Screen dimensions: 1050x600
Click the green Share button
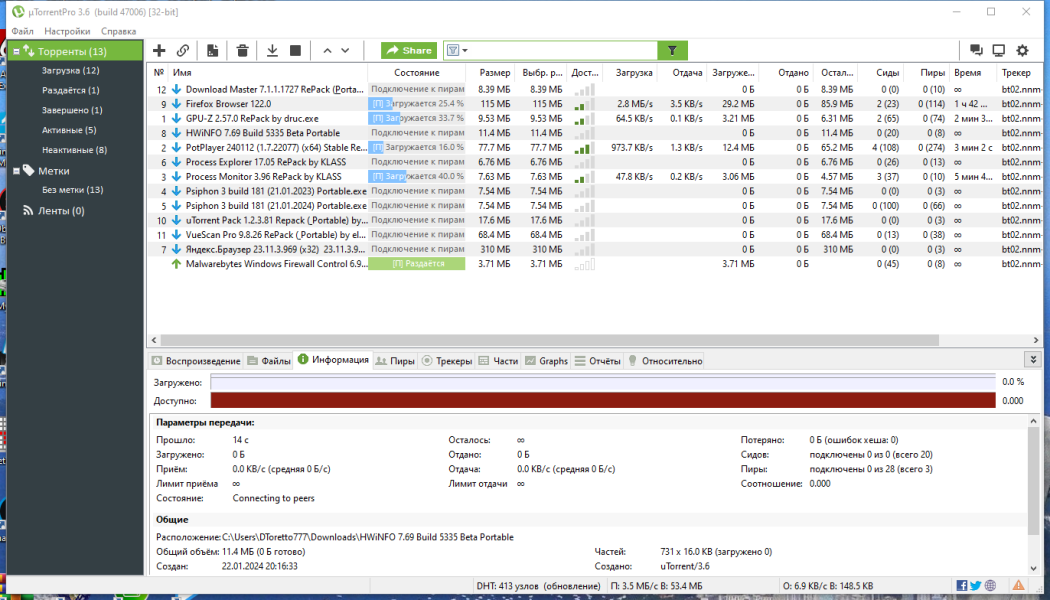409,50
